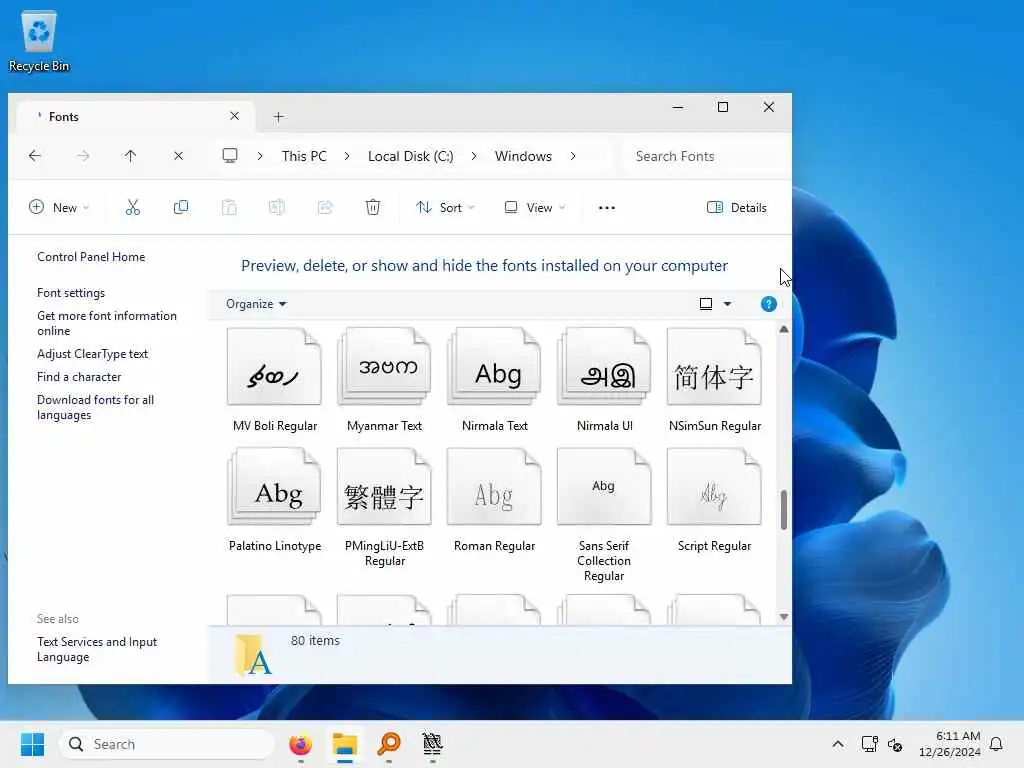Expand the Organize menu
The image size is (1024, 768).
[x=256, y=304]
